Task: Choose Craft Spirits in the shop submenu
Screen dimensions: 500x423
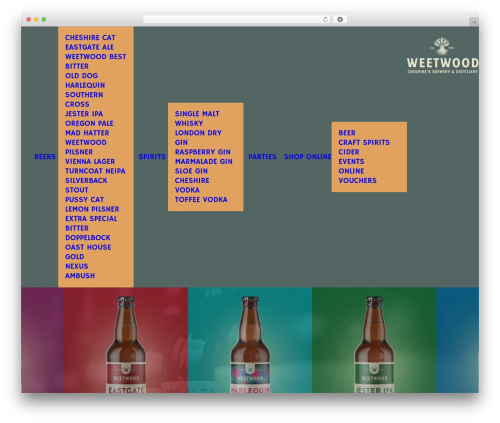Action: pos(364,142)
